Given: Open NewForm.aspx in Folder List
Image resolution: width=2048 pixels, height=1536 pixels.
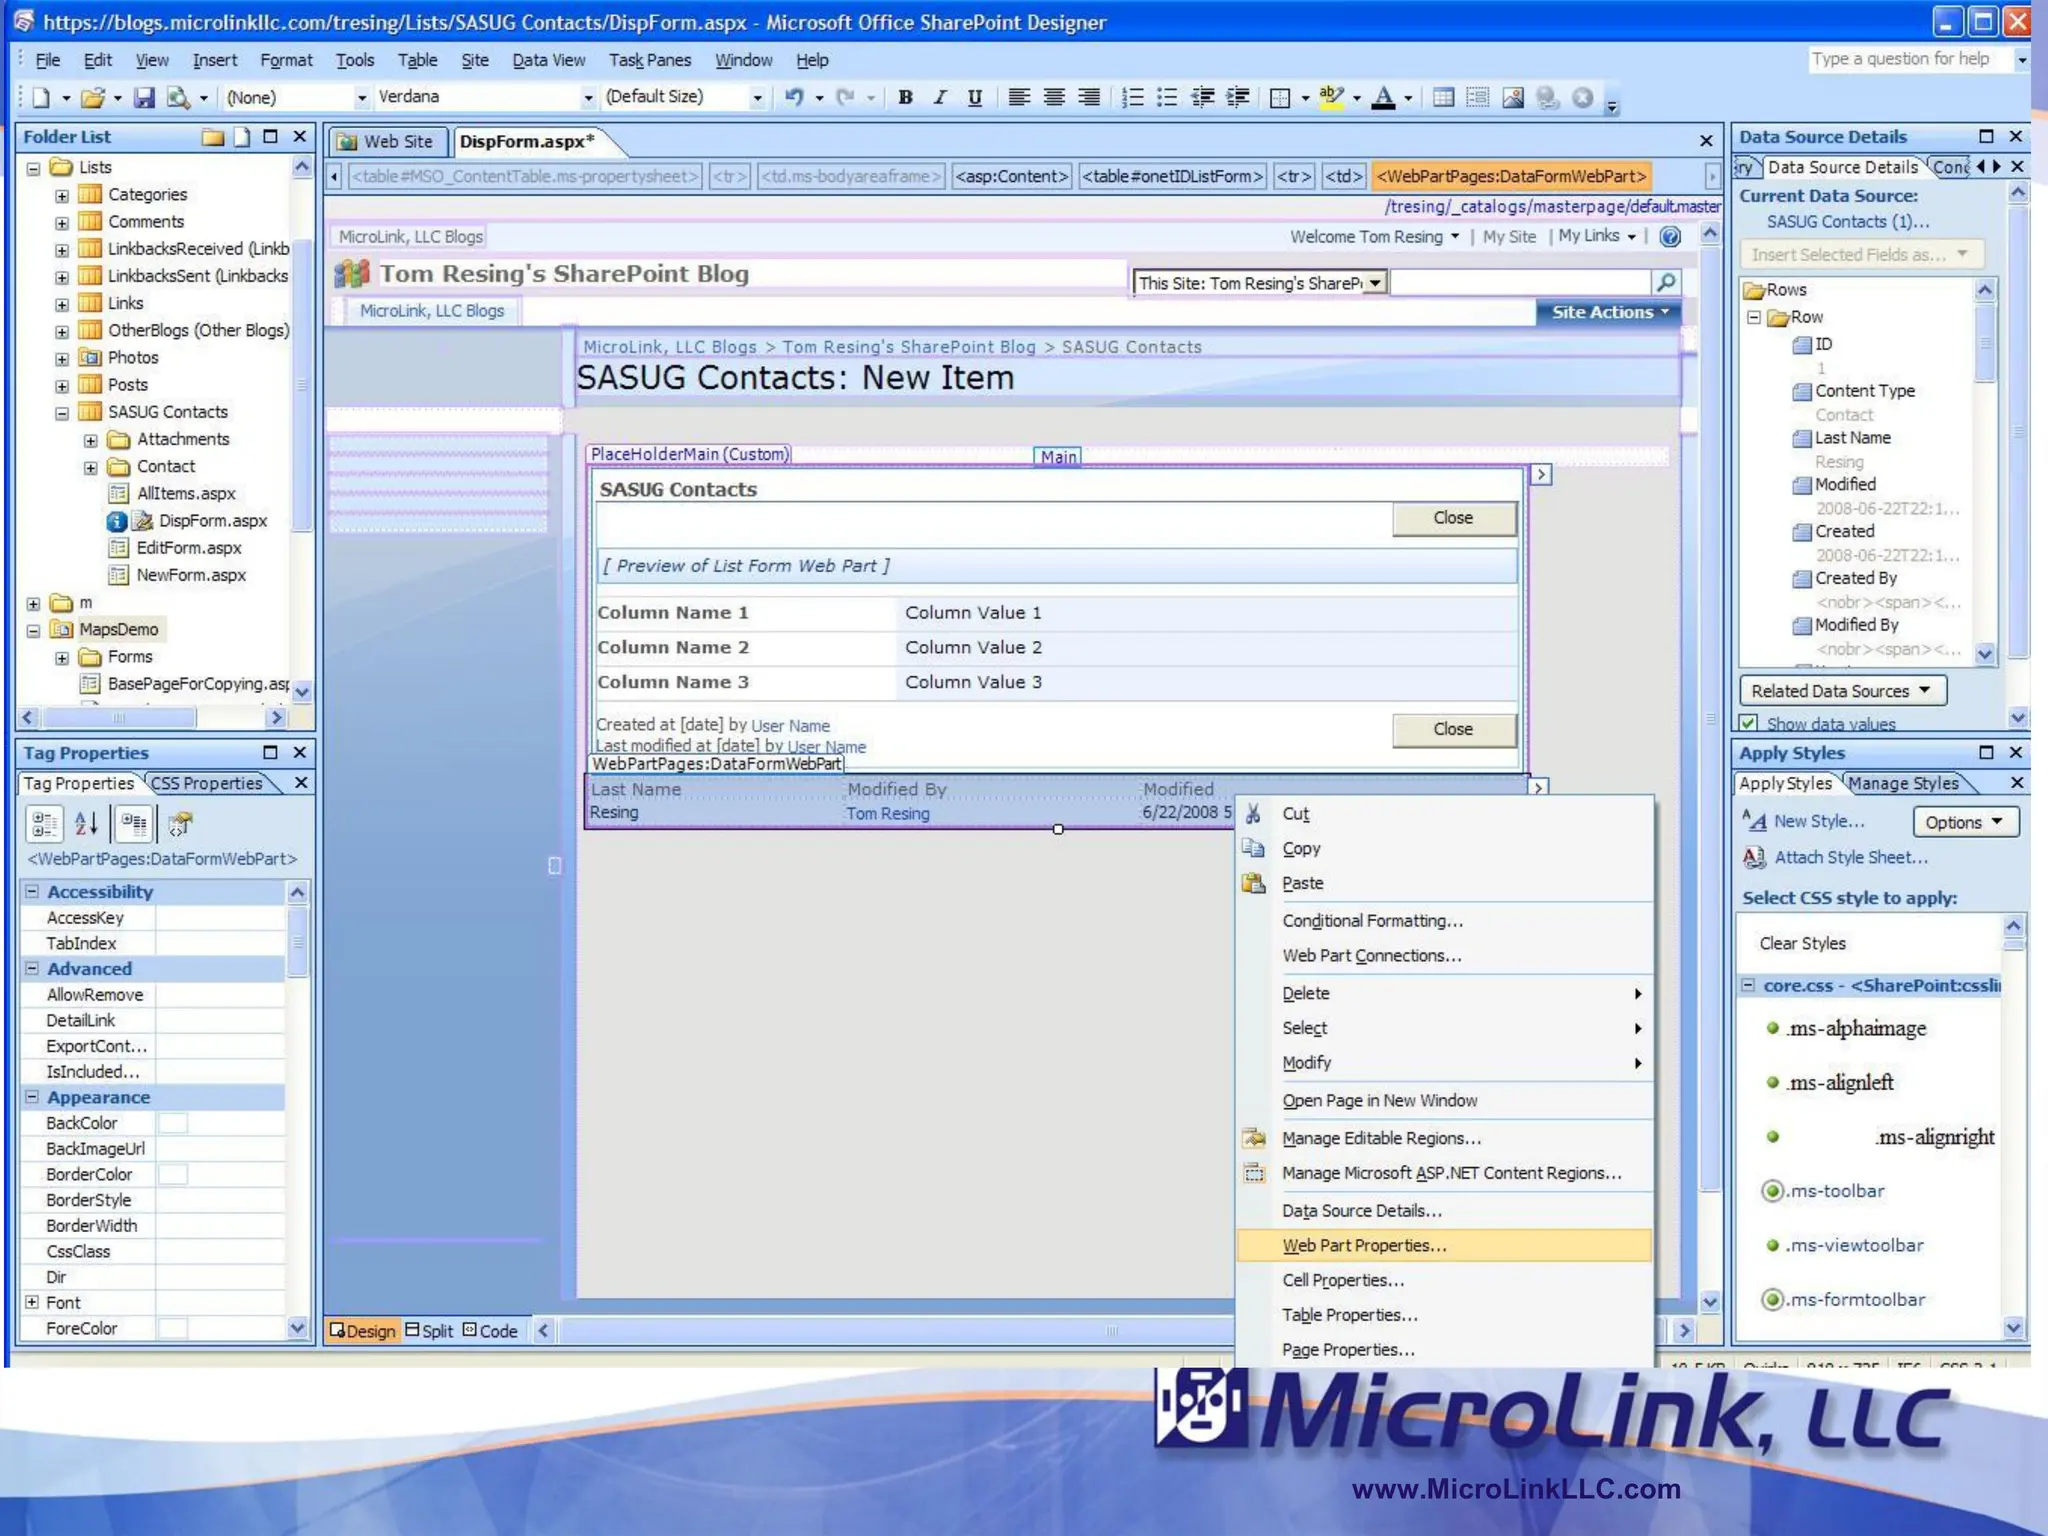Looking at the screenshot, I should 190,575.
